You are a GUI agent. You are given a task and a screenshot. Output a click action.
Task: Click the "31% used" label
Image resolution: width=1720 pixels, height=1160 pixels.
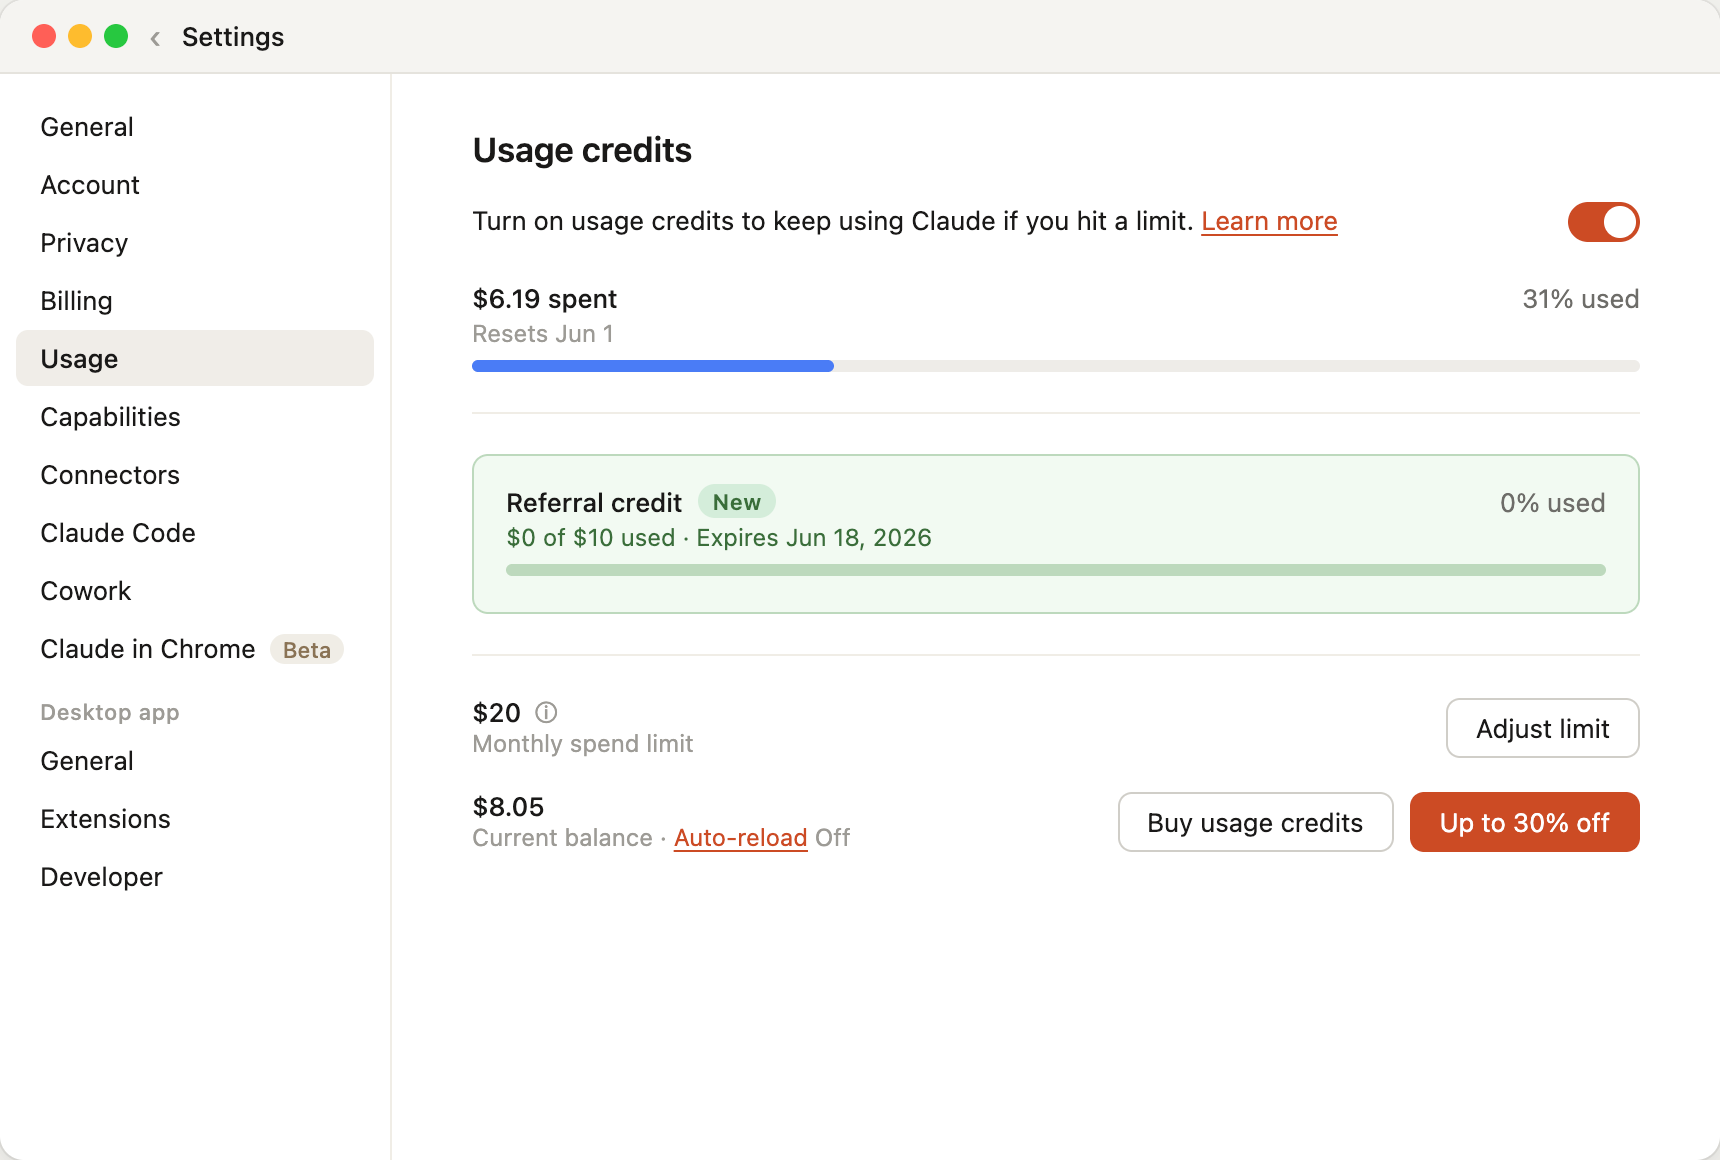coord(1580,299)
